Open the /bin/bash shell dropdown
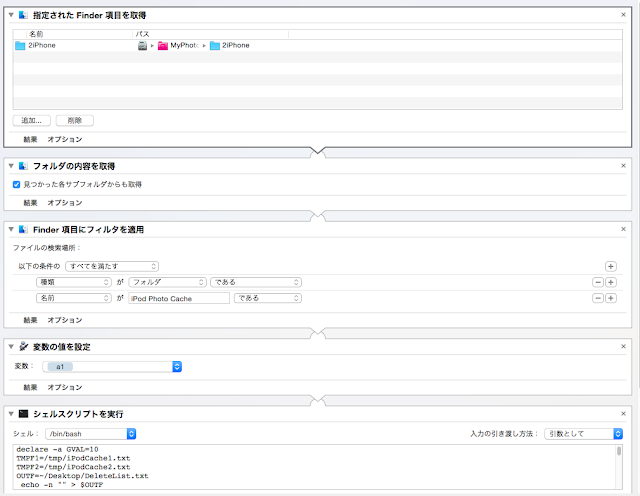 [x=90, y=434]
